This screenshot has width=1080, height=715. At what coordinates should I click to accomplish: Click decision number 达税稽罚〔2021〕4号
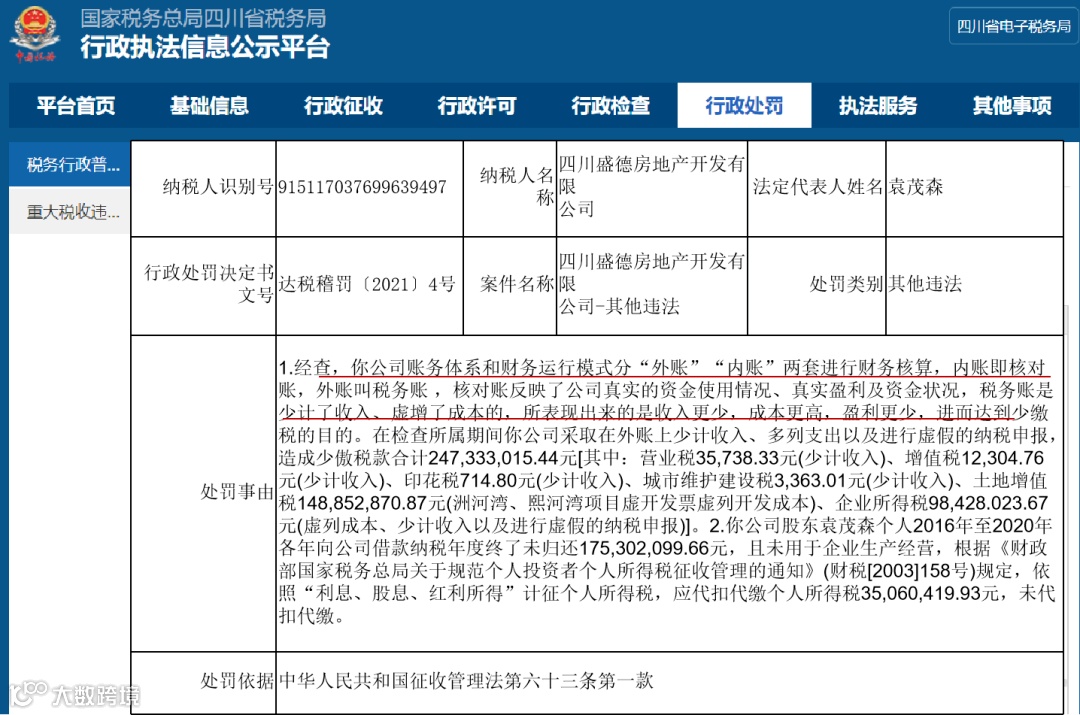(x=367, y=284)
